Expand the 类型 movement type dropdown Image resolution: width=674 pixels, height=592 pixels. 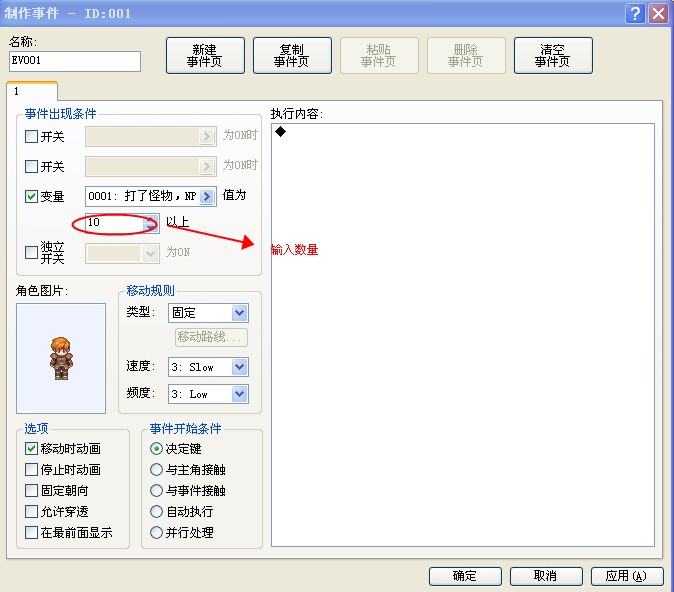(x=240, y=313)
